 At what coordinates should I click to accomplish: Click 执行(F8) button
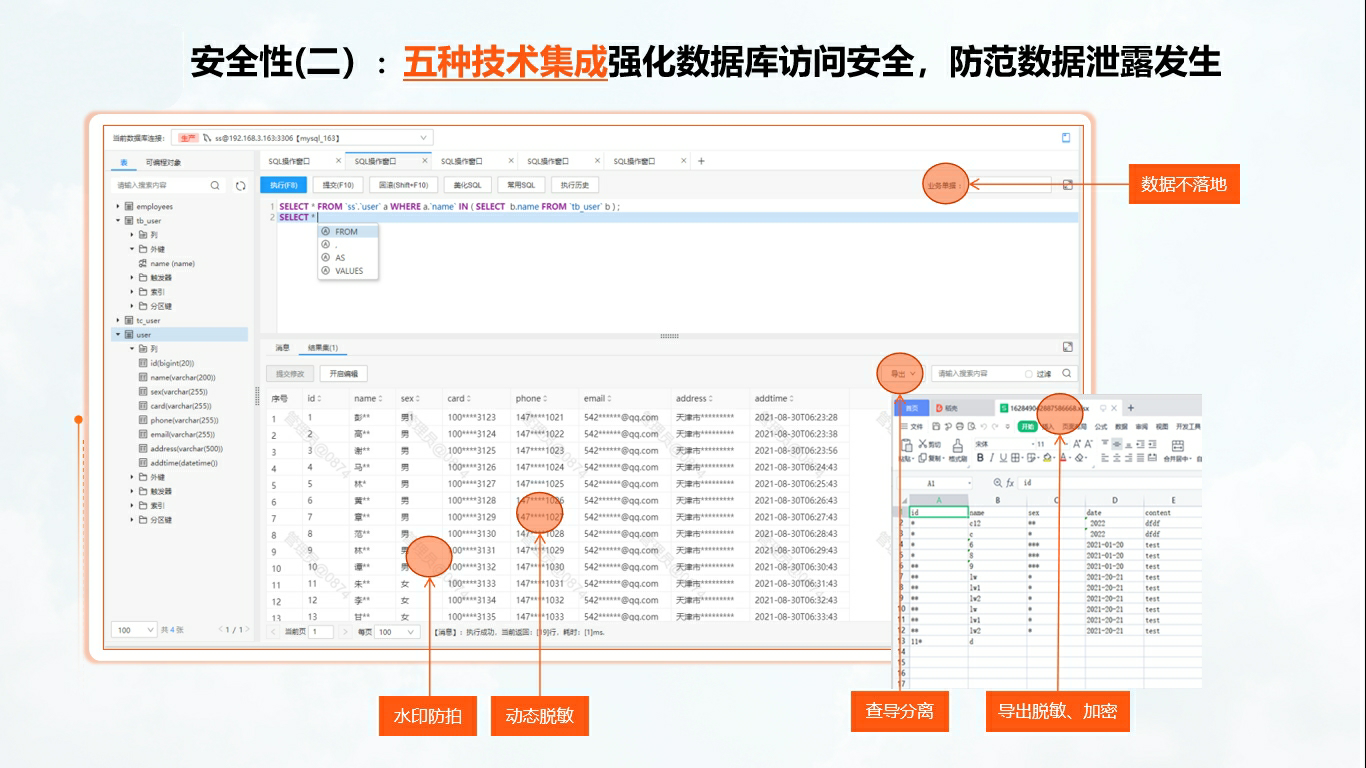(283, 185)
